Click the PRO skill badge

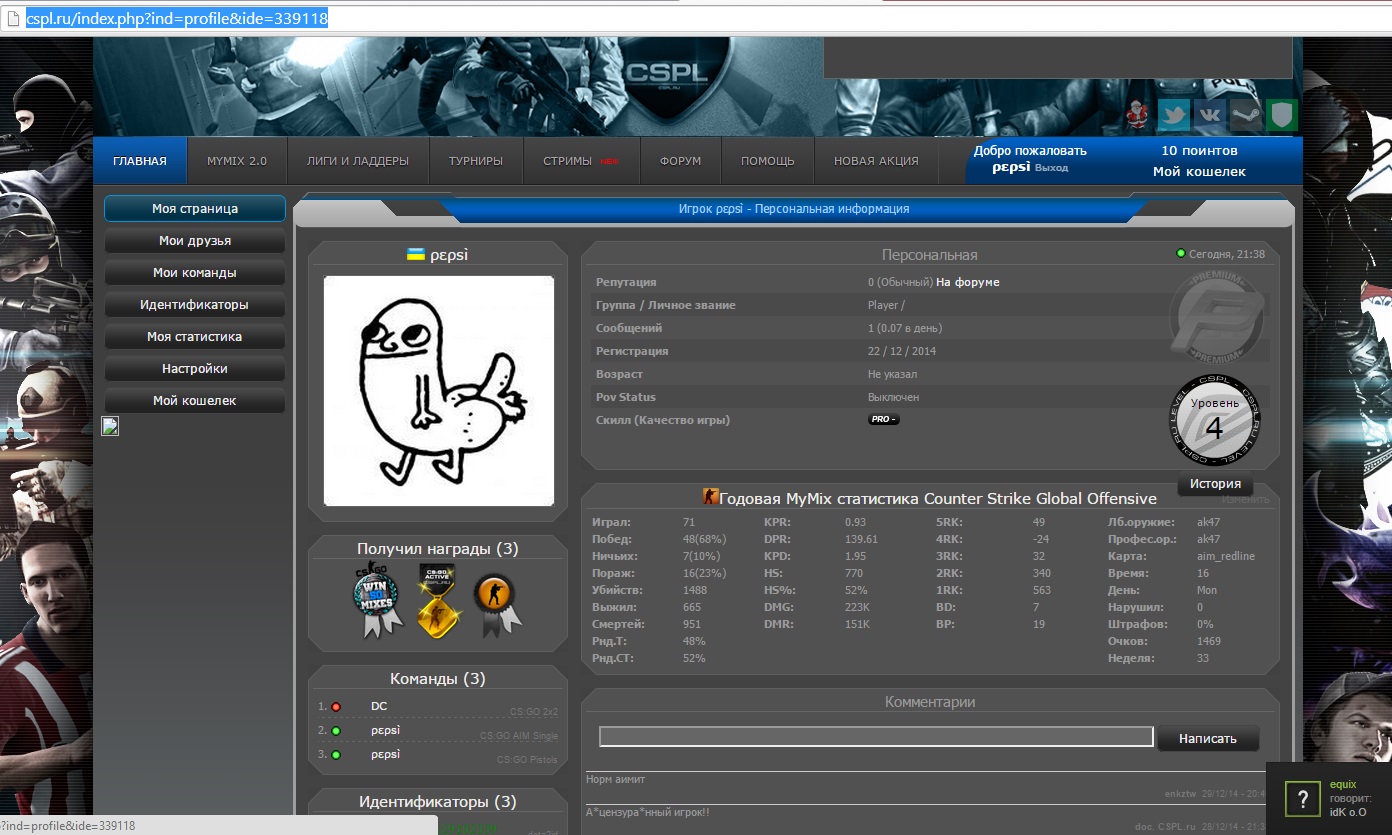click(884, 420)
